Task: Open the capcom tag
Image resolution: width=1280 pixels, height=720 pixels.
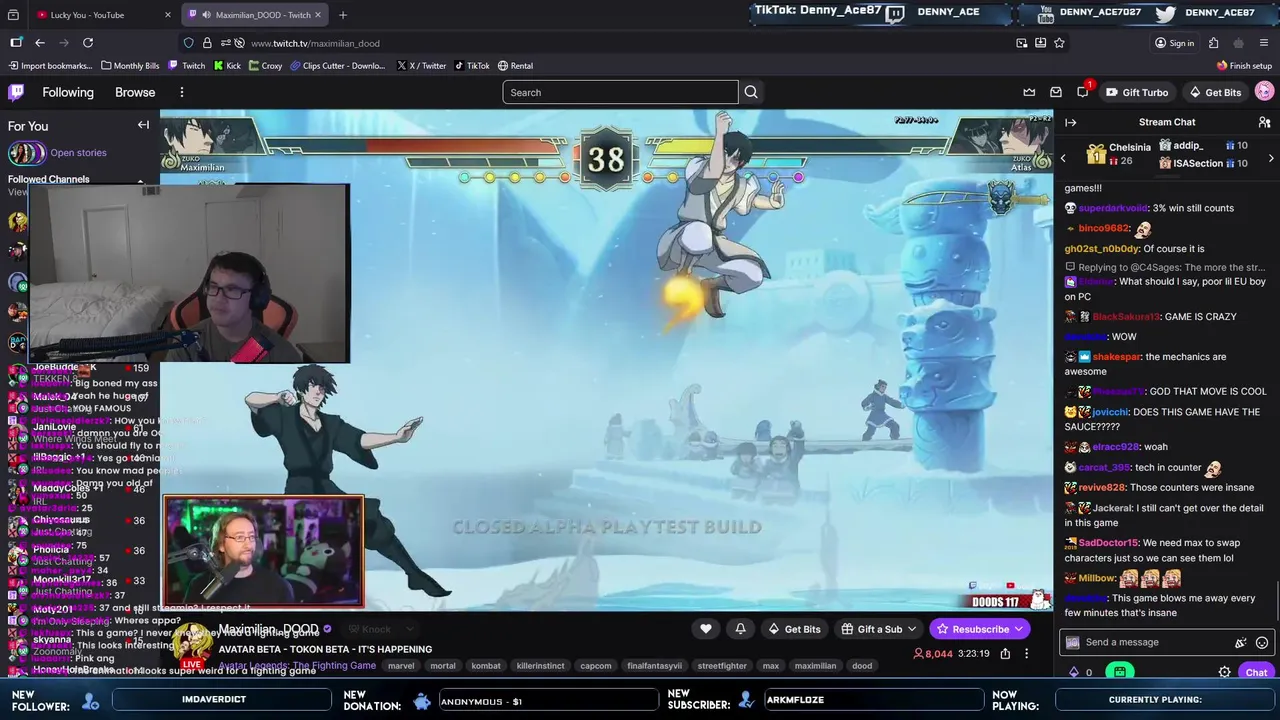Action: [x=596, y=666]
